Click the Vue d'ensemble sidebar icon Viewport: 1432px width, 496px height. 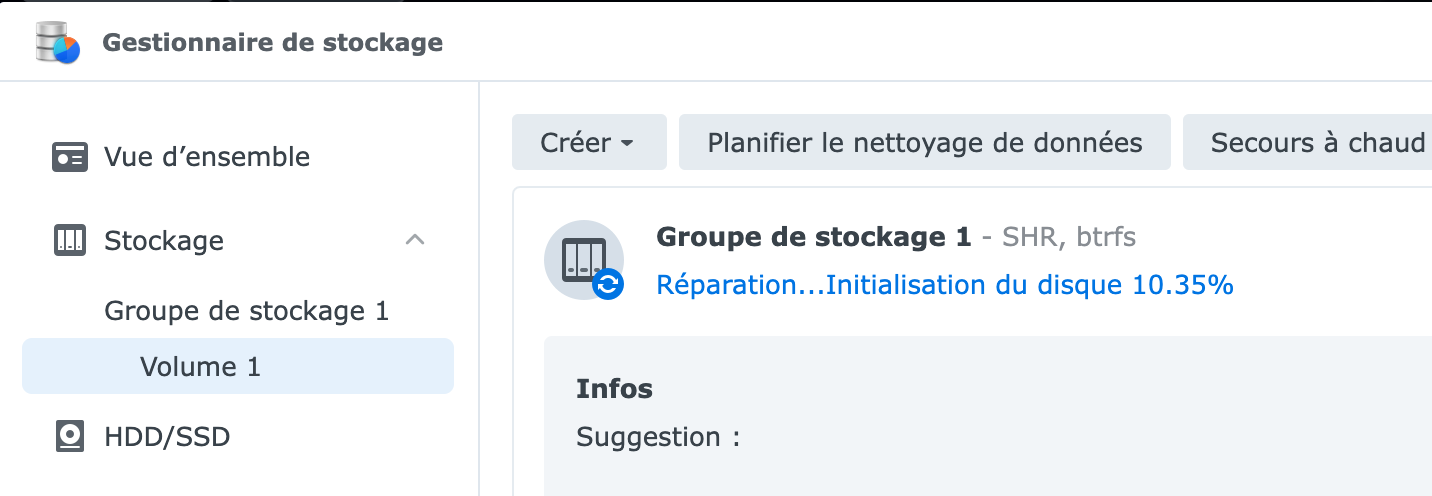tap(70, 157)
